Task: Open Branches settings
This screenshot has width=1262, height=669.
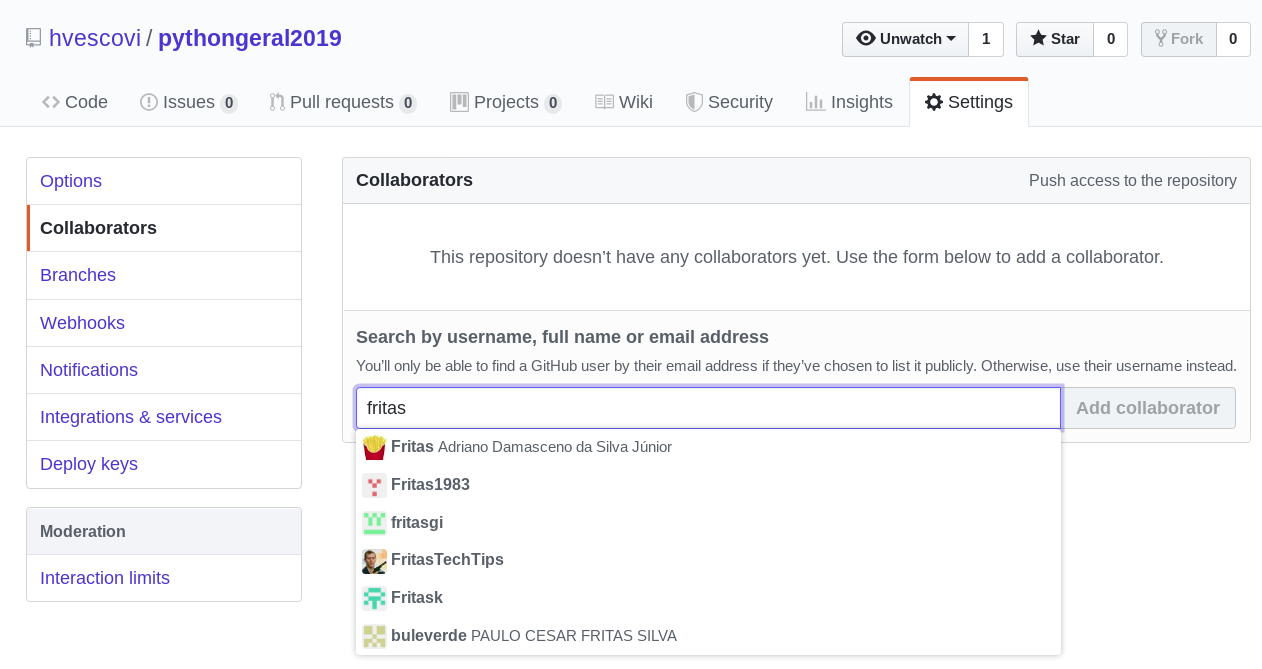Action: click(164, 275)
